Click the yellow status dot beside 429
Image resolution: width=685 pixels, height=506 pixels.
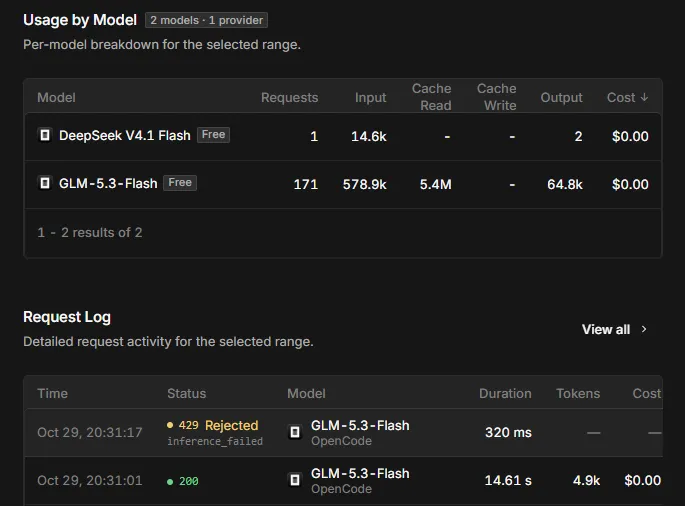(x=170, y=425)
